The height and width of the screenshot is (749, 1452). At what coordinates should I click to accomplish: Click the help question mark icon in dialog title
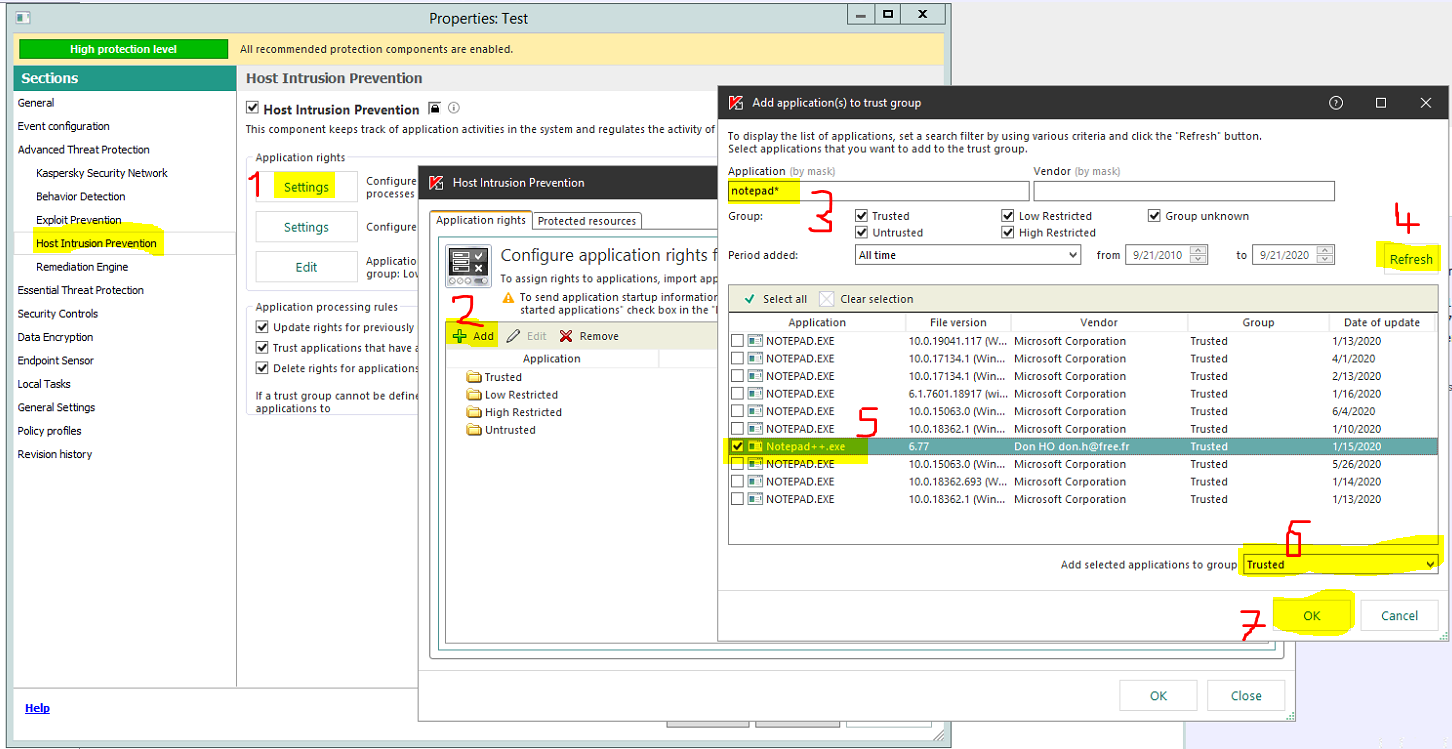1335,103
